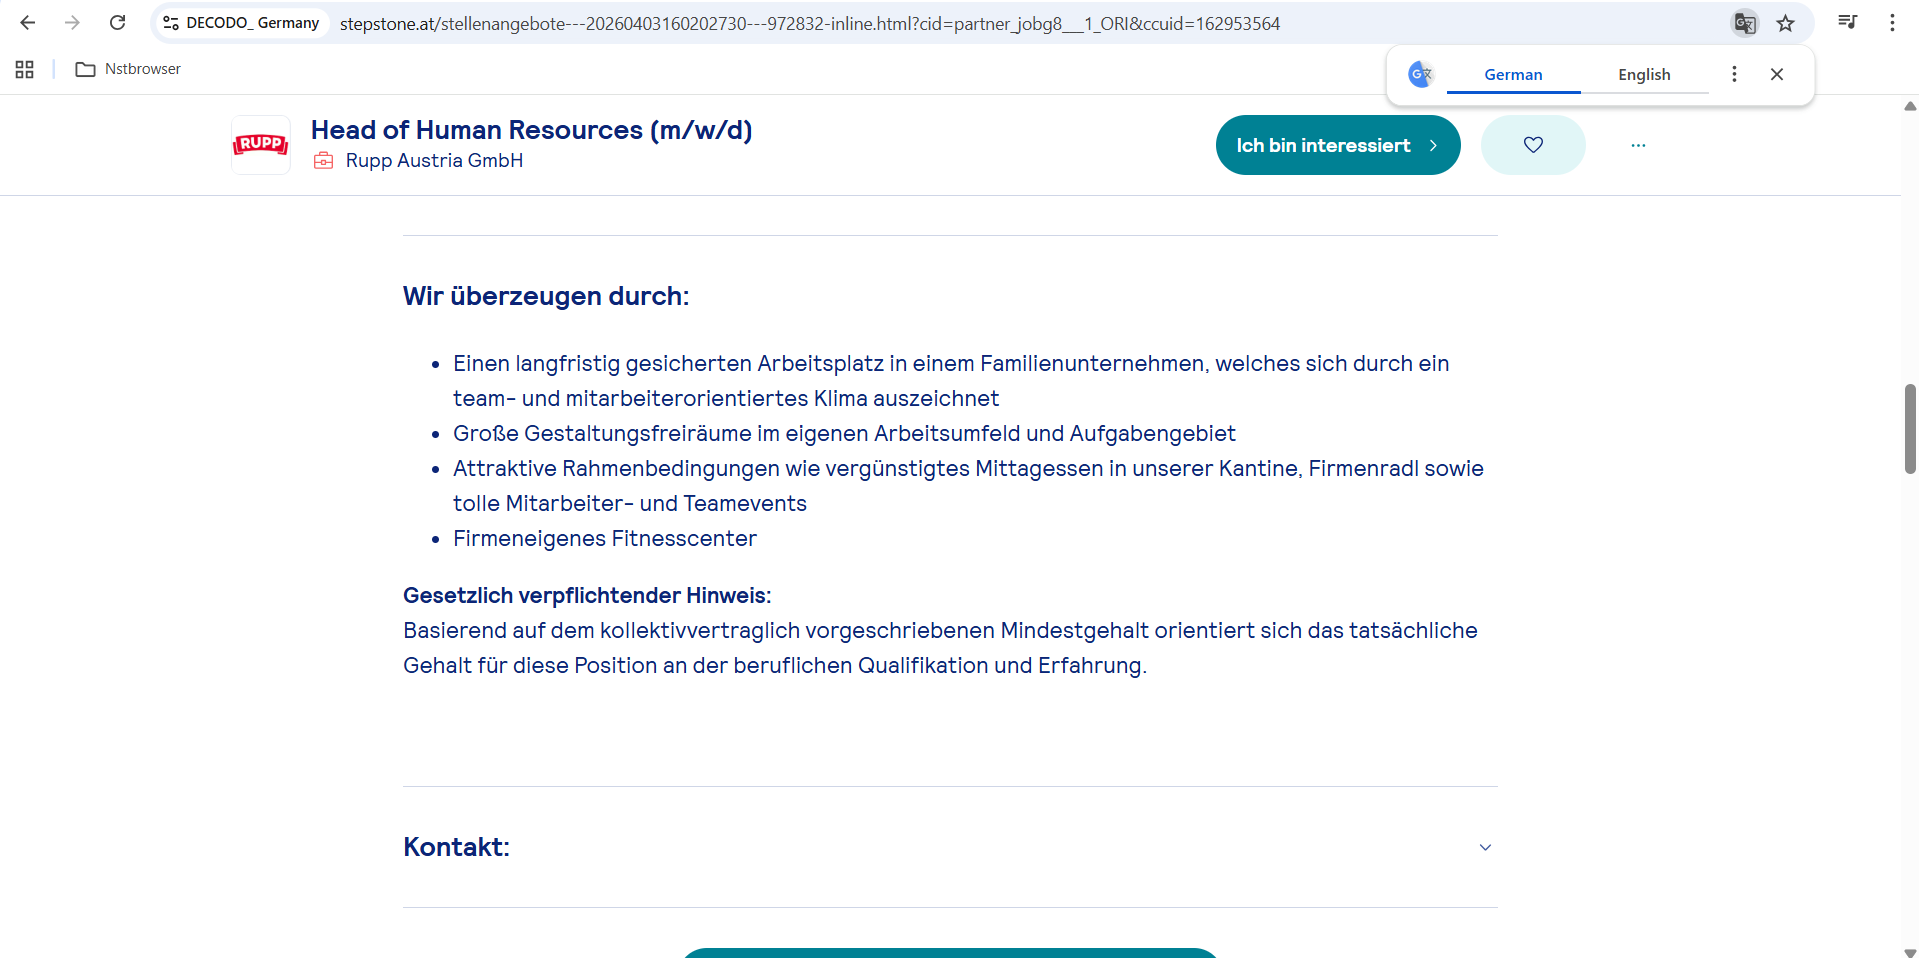
Task: Open the Rupp Austria GmbH company link
Action: 434,161
